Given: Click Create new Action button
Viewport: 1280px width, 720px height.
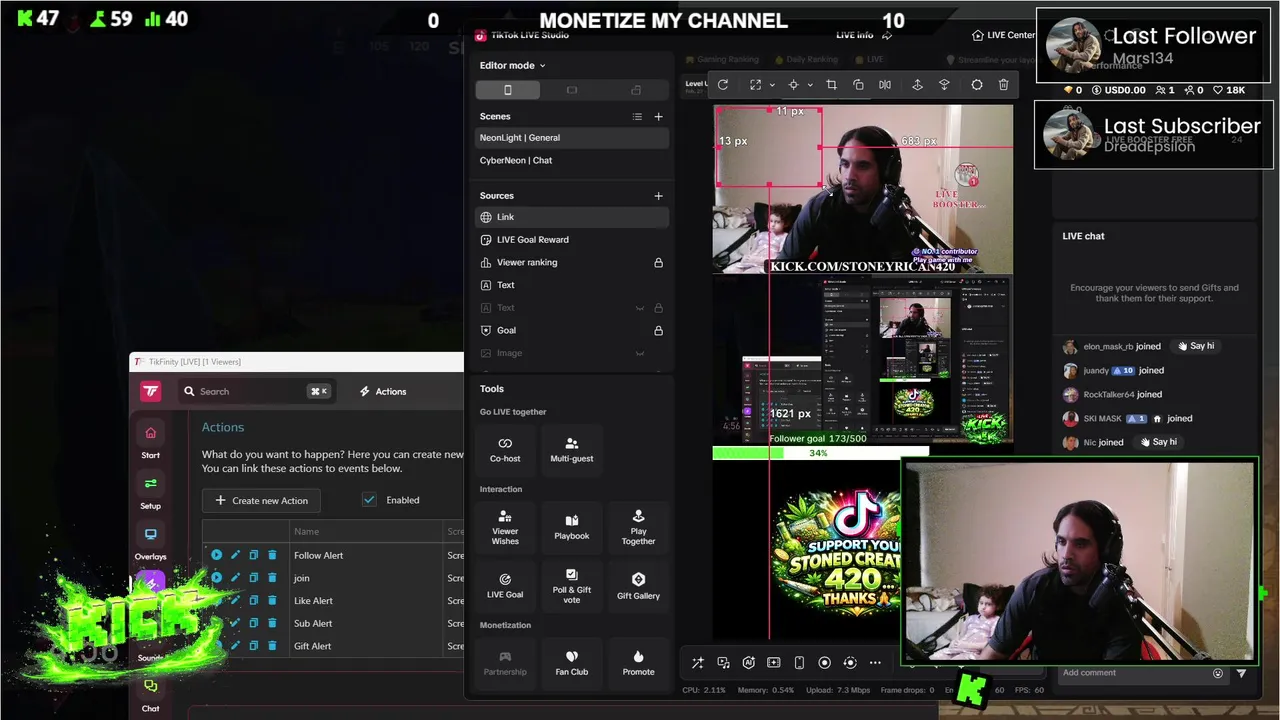Looking at the screenshot, I should click(x=263, y=500).
